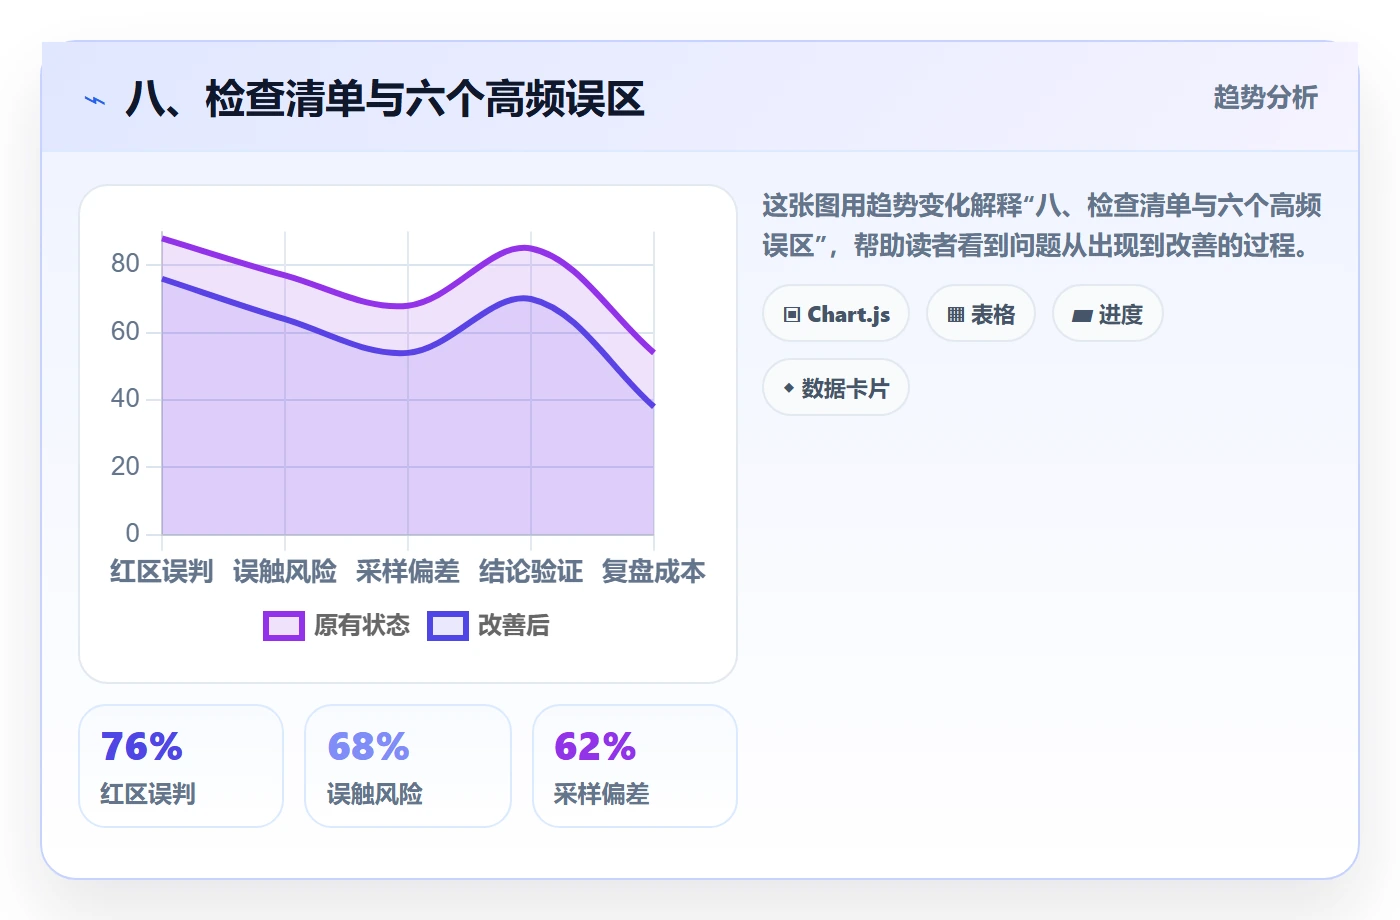Click the grid icon in the 表格 chip
This screenshot has width=1400, height=920.
[956, 315]
